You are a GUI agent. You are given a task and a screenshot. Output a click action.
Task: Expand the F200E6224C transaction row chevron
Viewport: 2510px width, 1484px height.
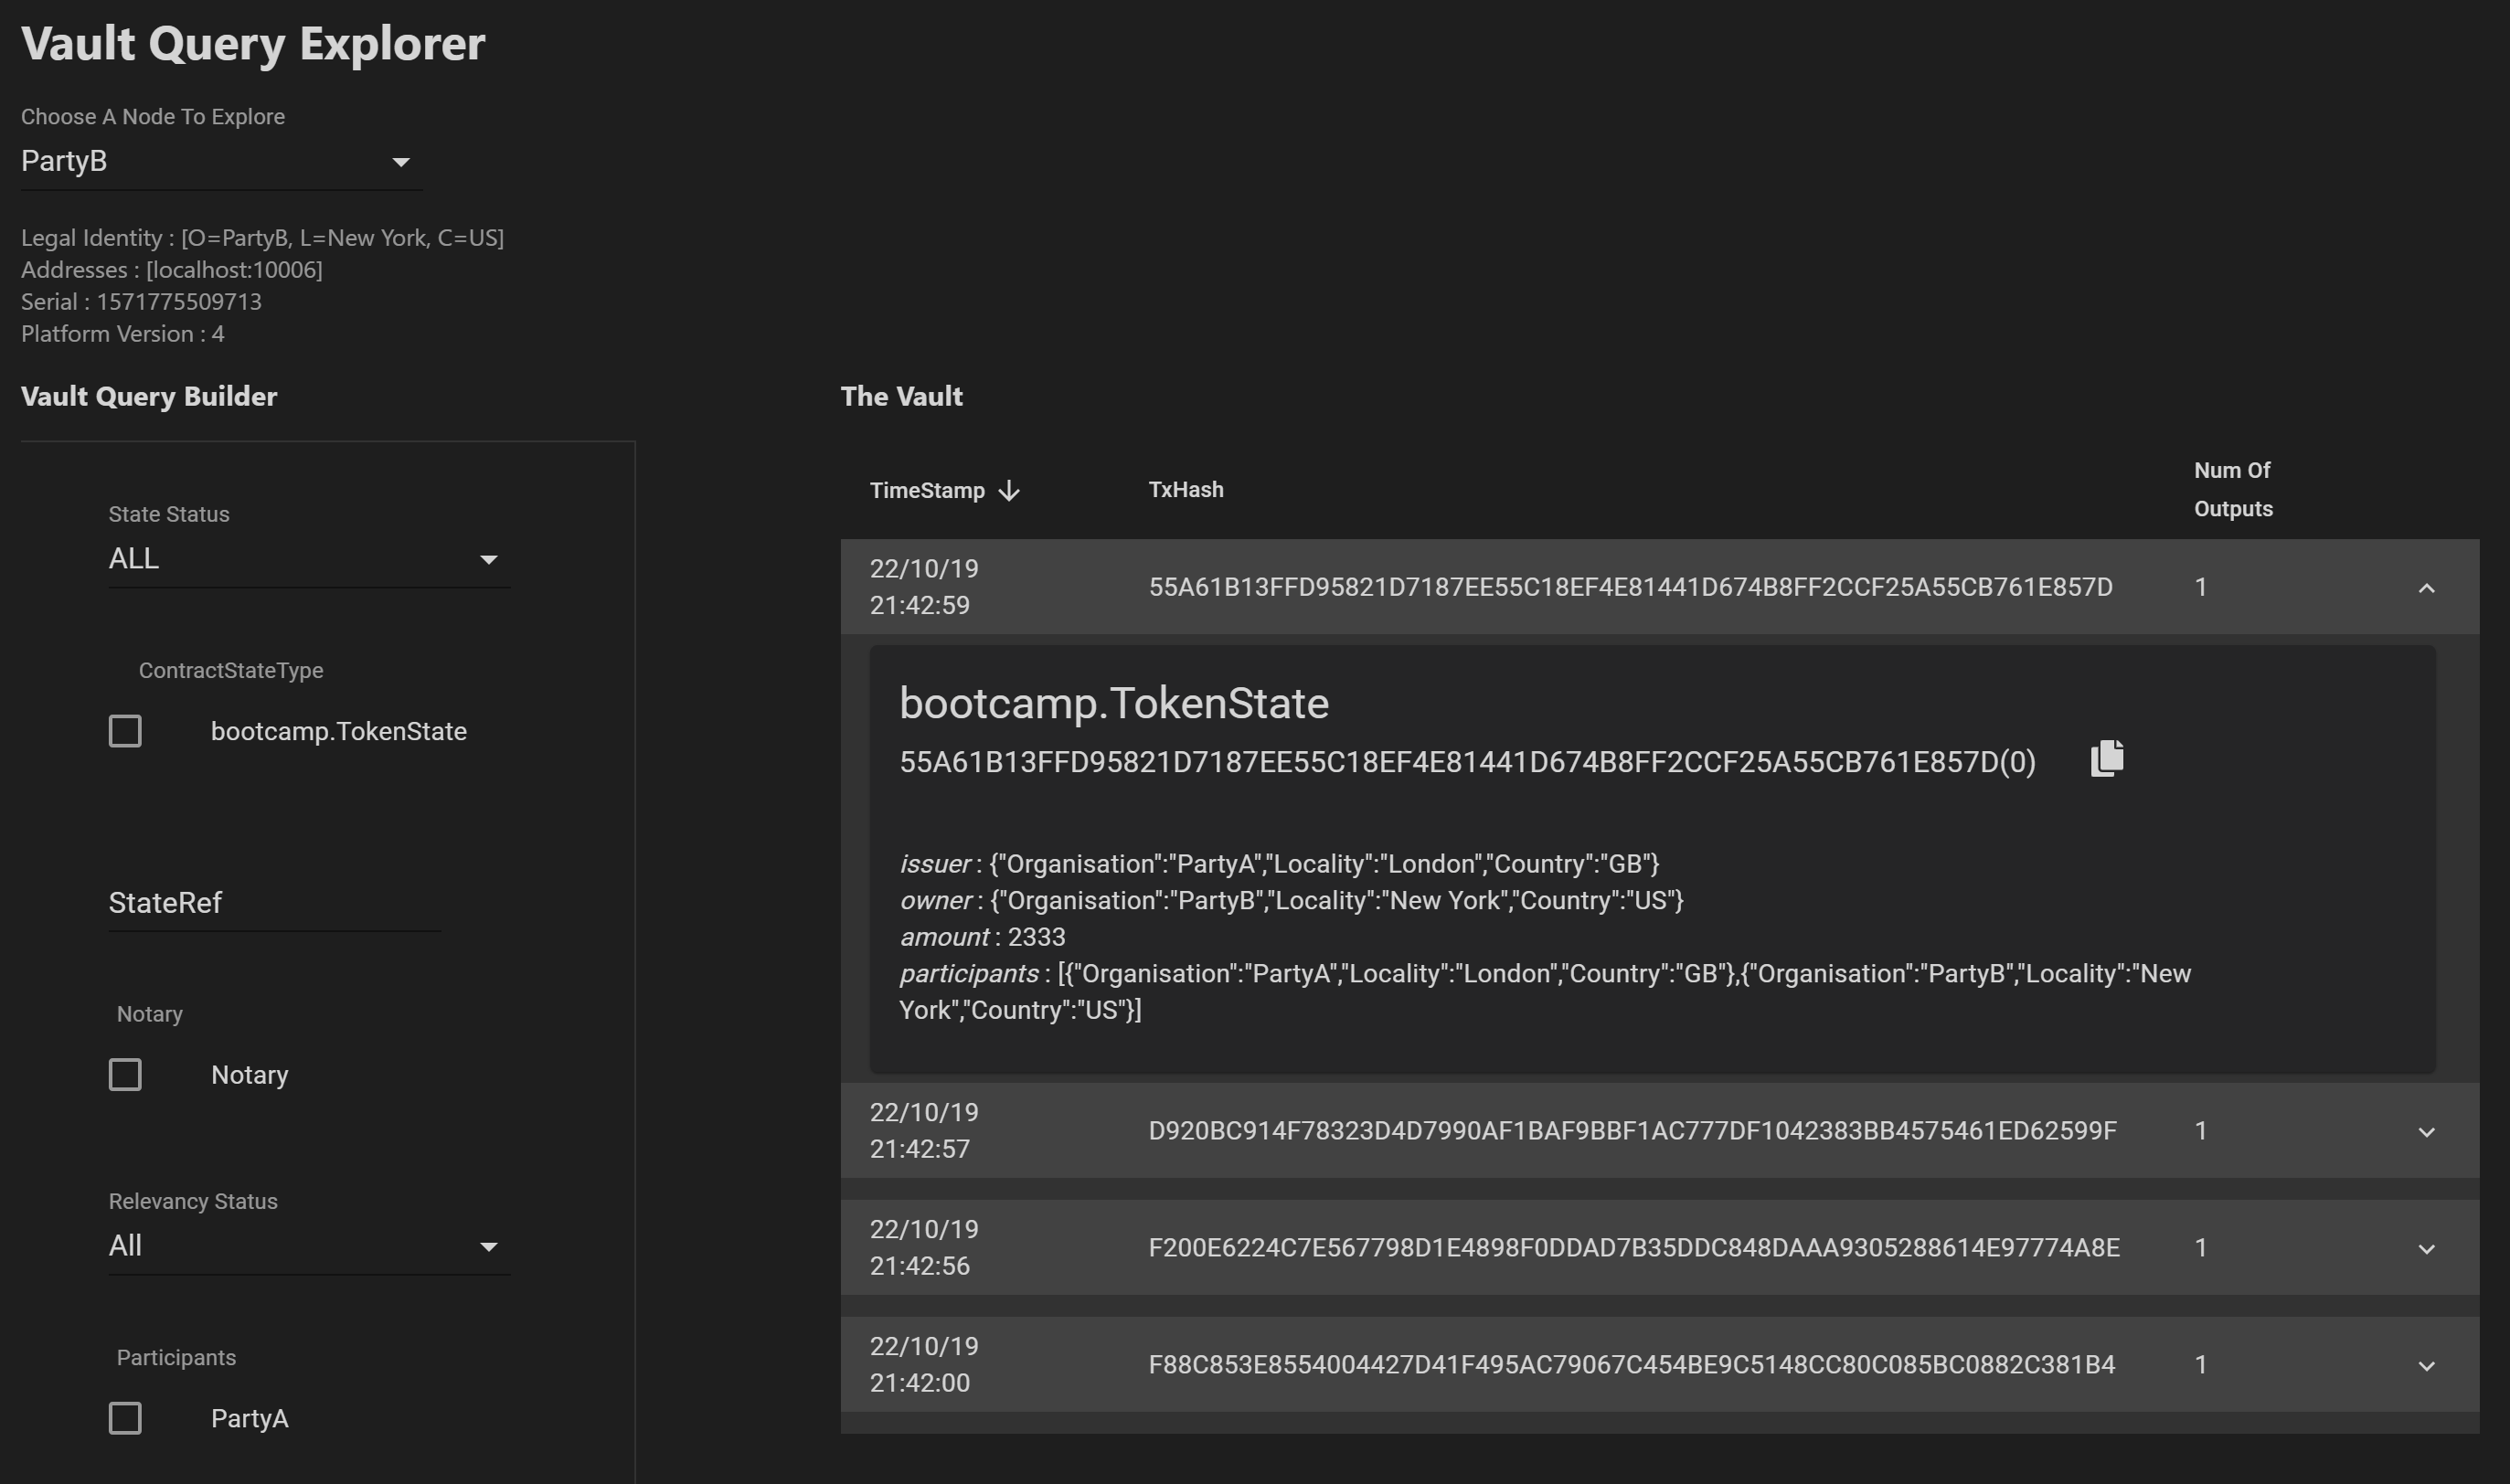point(2425,1249)
